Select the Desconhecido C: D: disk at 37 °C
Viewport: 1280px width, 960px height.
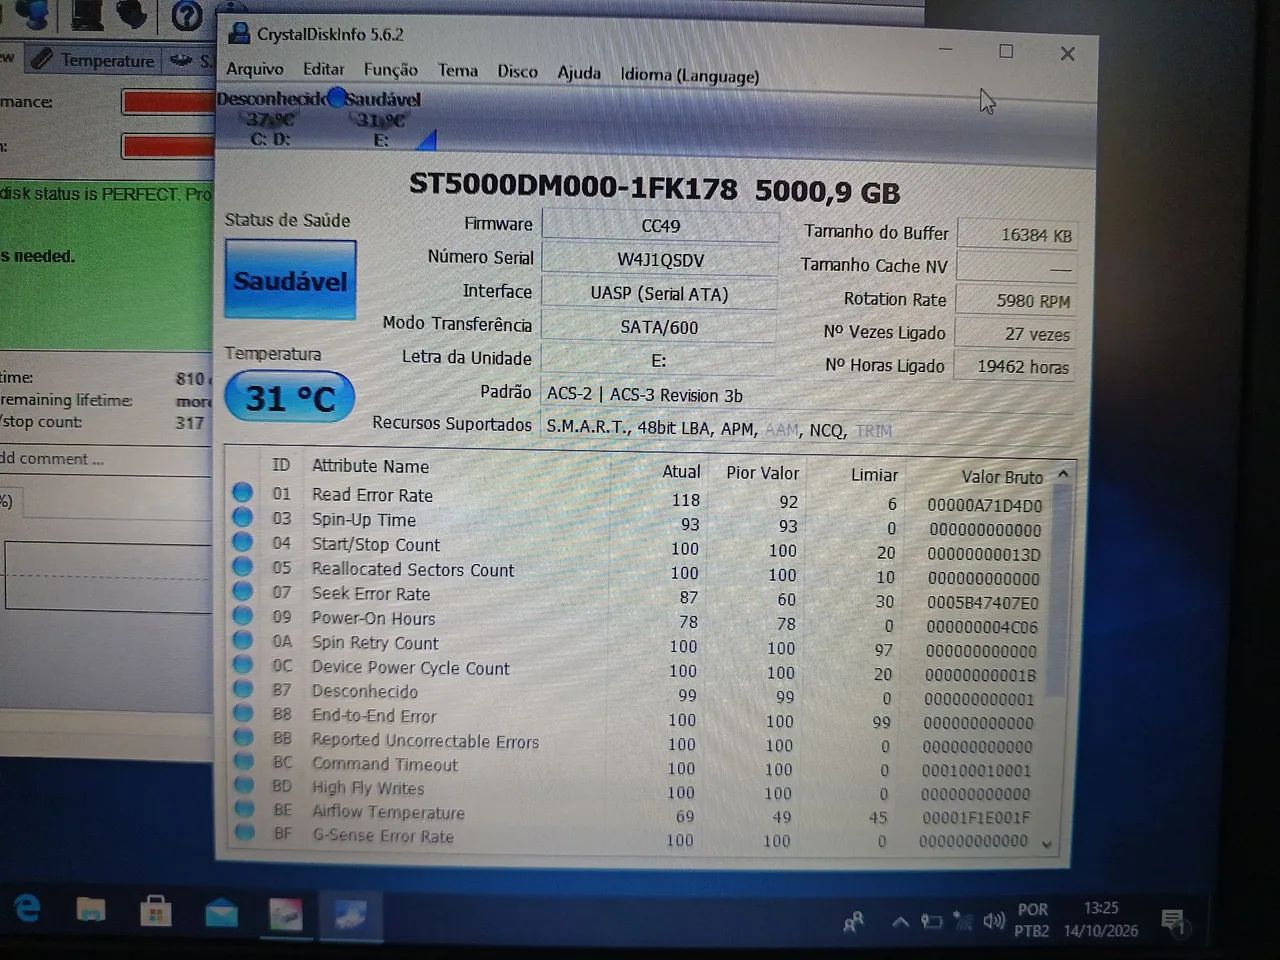(x=270, y=118)
